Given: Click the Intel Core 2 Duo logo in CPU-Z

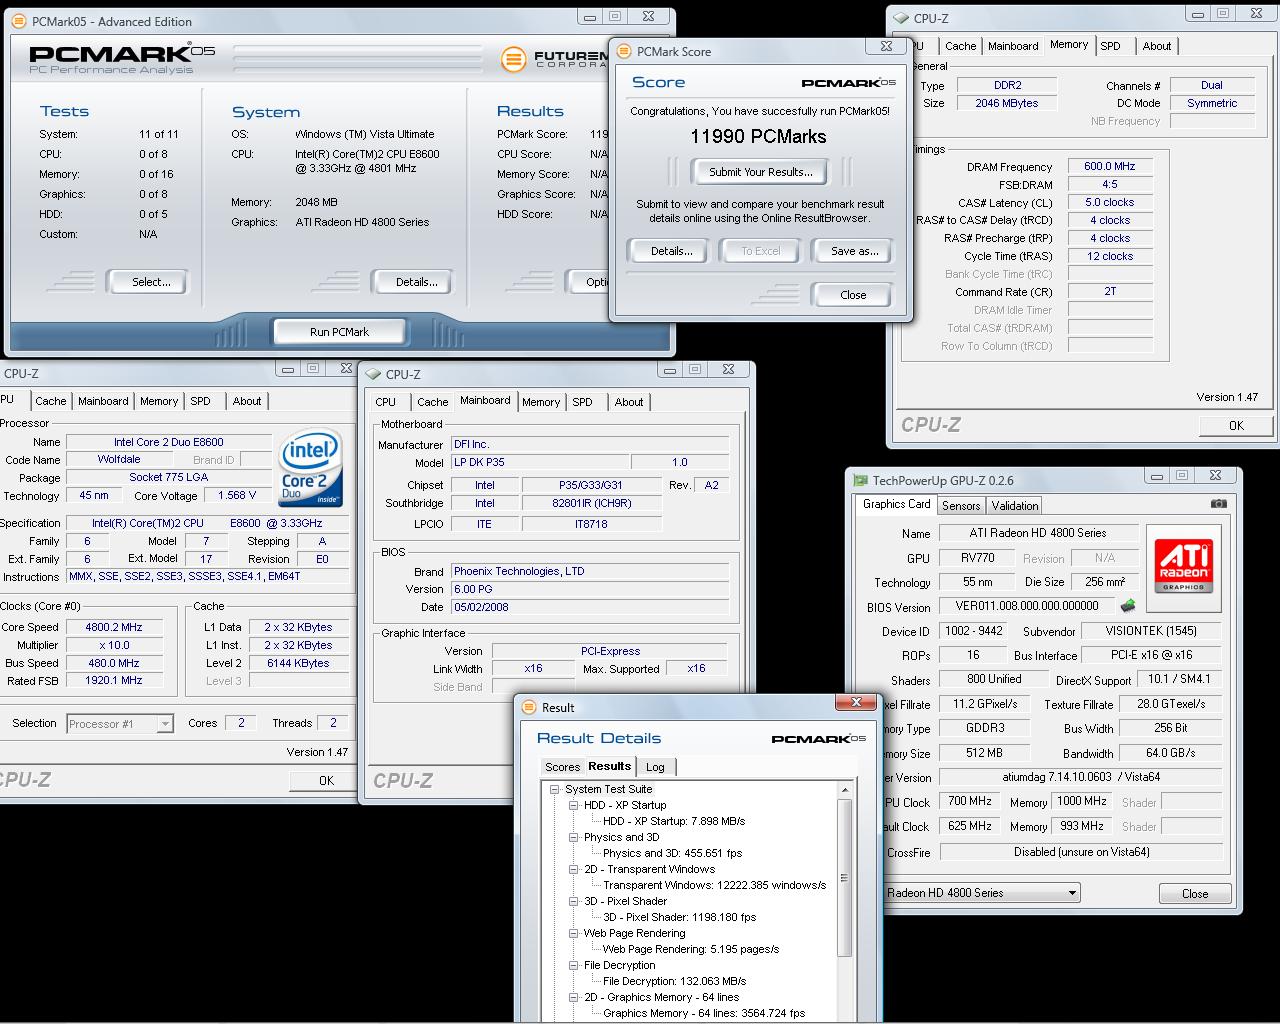Looking at the screenshot, I should click(x=310, y=468).
